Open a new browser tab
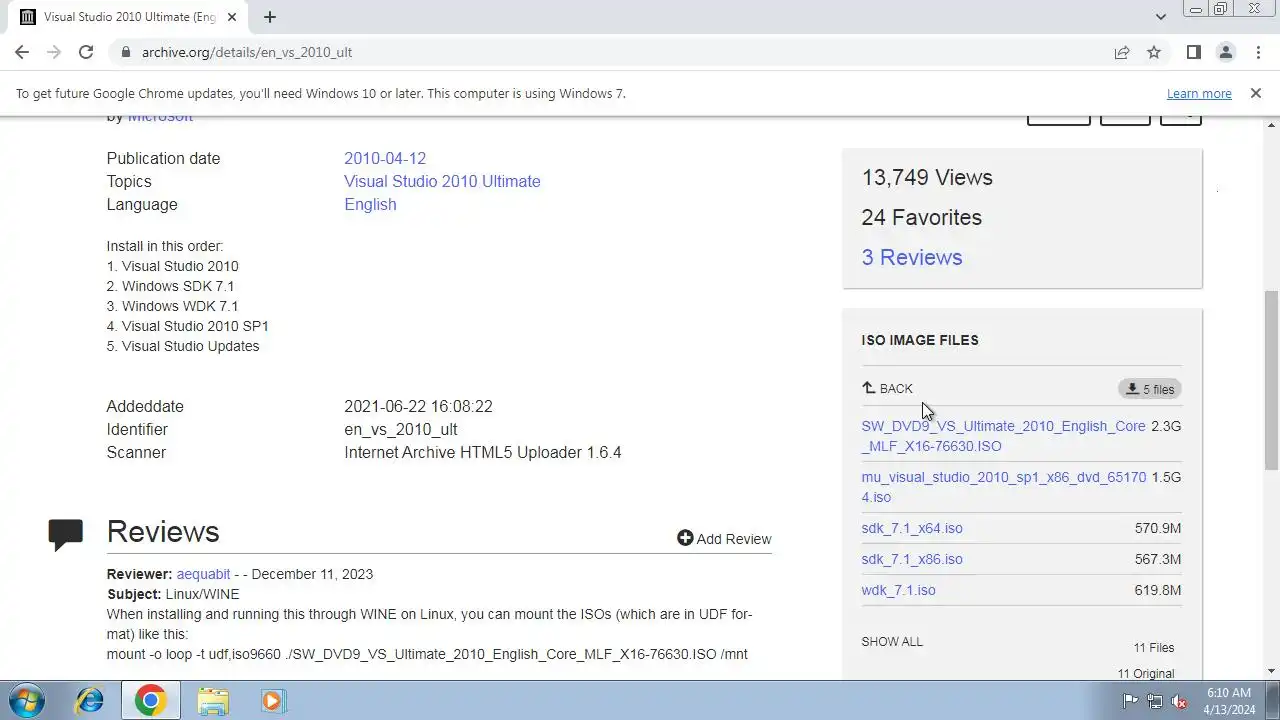This screenshot has height=720, width=1280. tap(270, 17)
